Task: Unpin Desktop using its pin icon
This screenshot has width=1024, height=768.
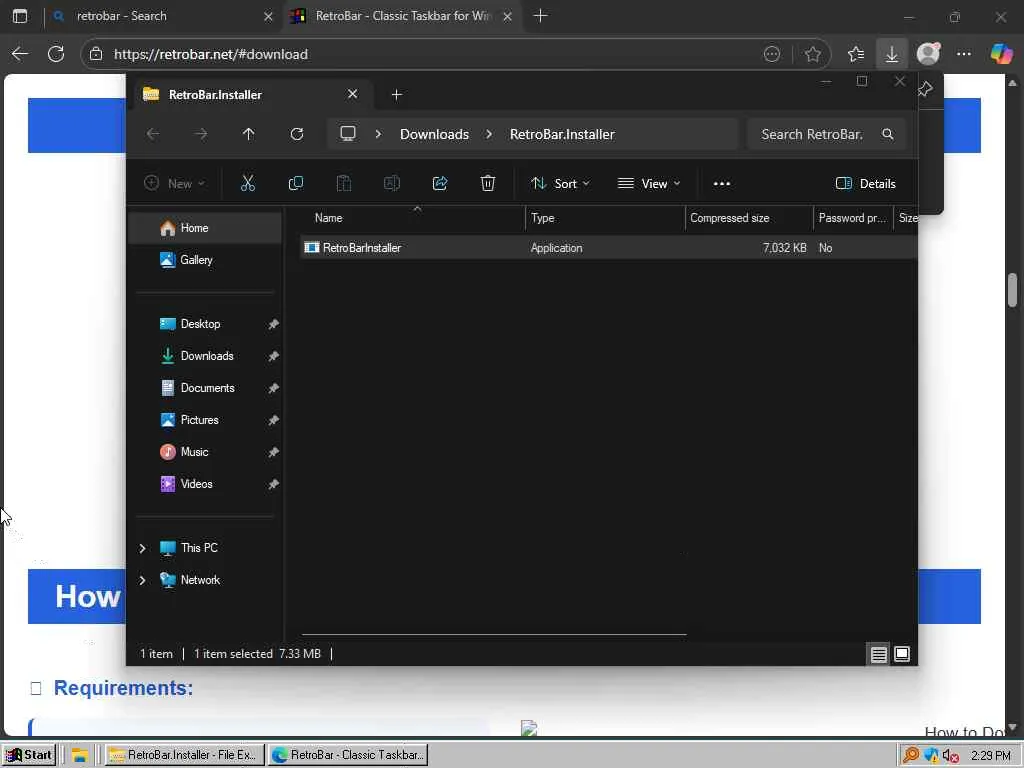Action: [x=274, y=324]
